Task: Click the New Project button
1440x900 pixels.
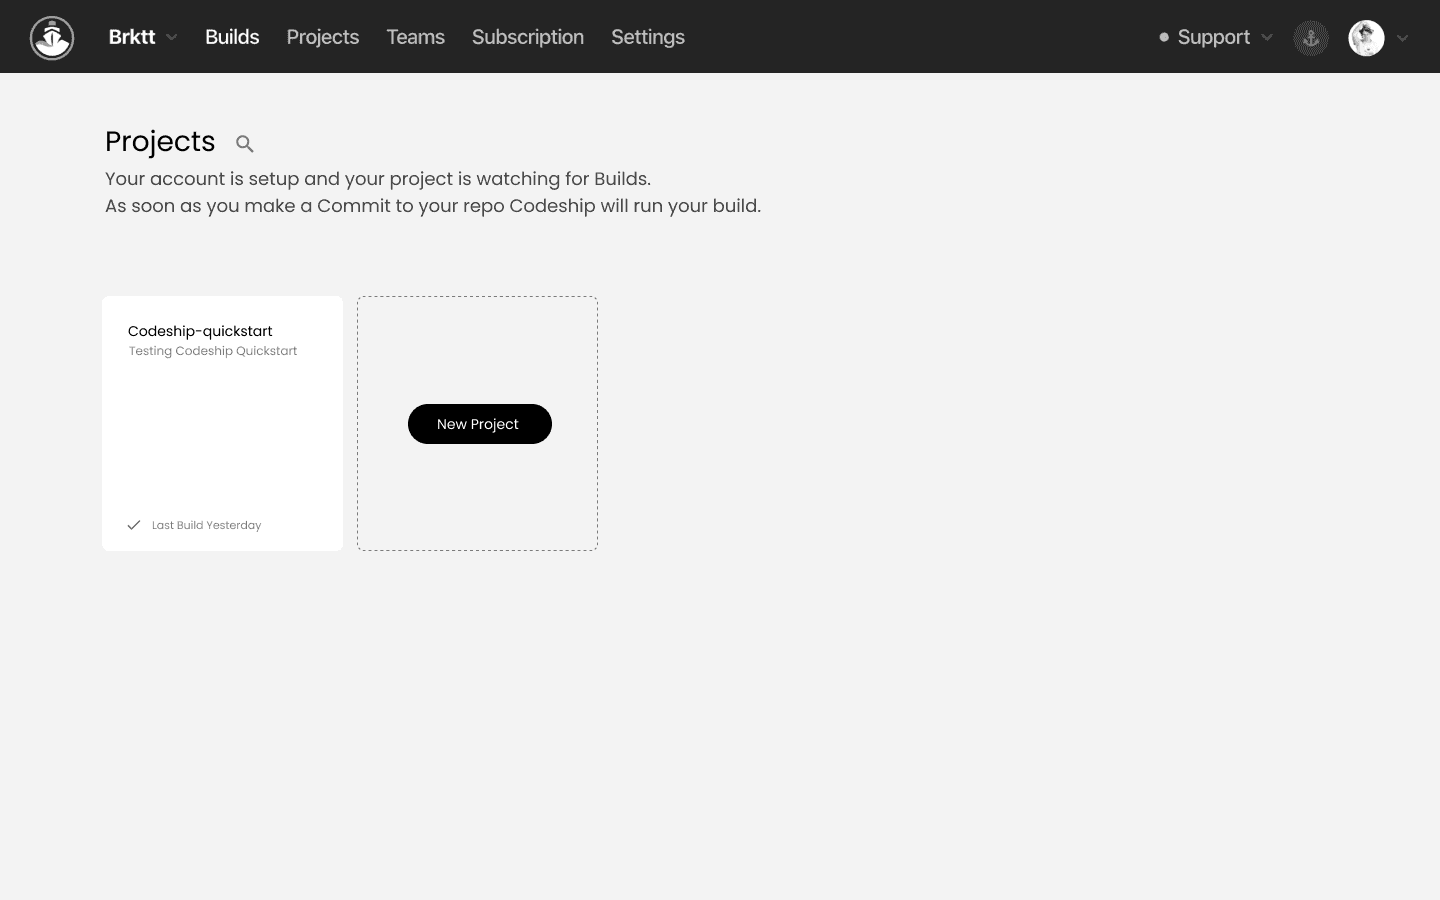Action: coord(480,424)
